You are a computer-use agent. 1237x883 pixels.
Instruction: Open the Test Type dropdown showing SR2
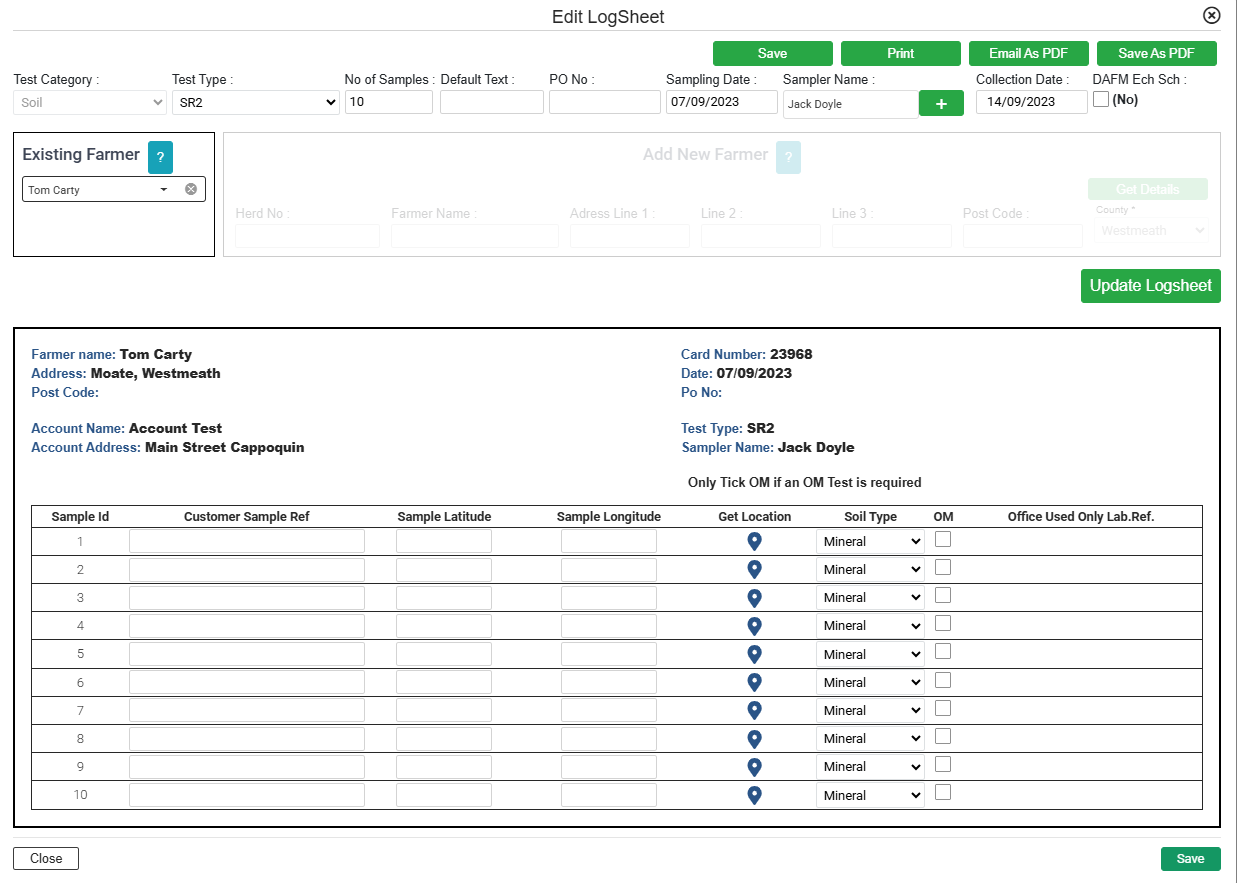coord(255,102)
